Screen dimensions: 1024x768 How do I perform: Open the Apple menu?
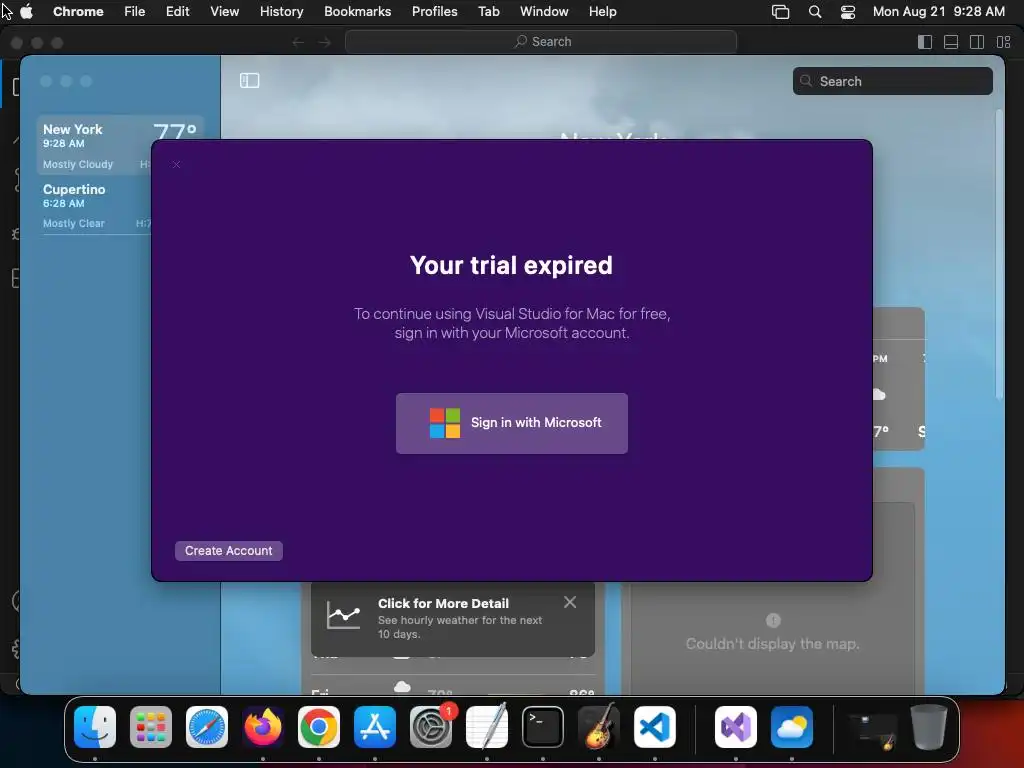click(x=26, y=11)
